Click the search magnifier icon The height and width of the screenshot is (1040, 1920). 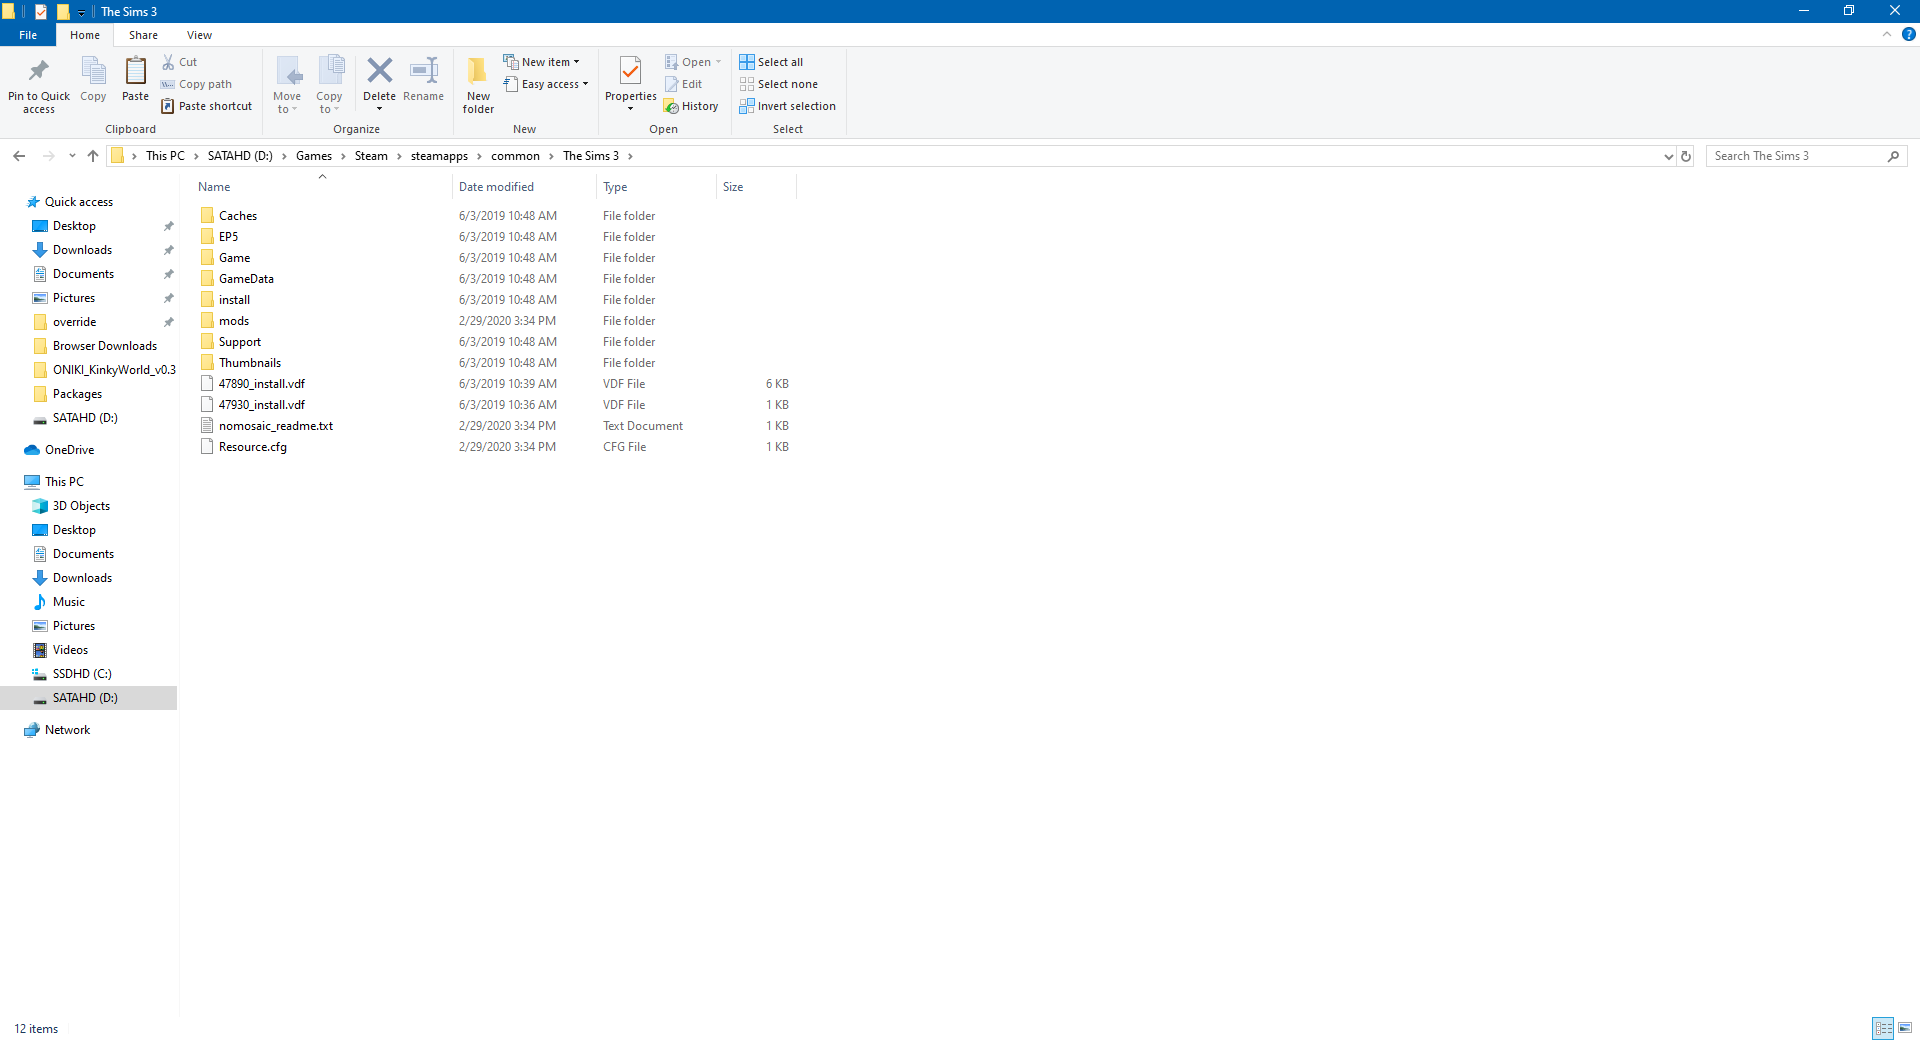(1893, 156)
